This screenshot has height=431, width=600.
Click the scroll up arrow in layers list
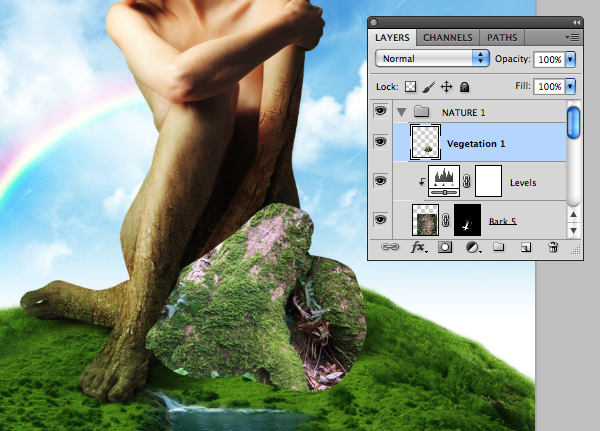click(573, 215)
